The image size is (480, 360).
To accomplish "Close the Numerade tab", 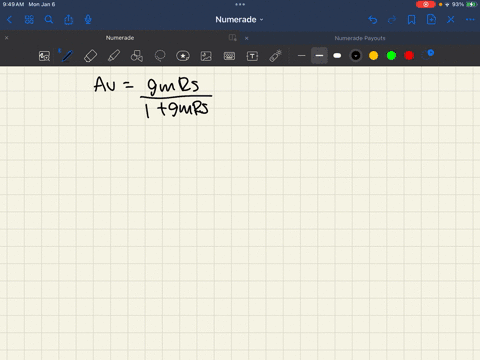I will (x=7, y=38).
